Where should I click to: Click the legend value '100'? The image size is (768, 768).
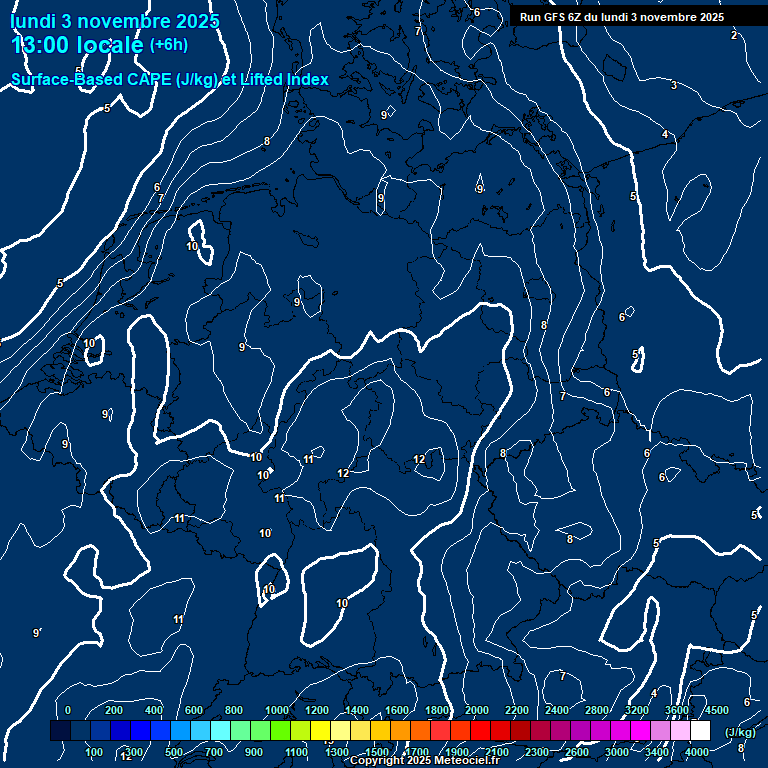[x=94, y=752]
